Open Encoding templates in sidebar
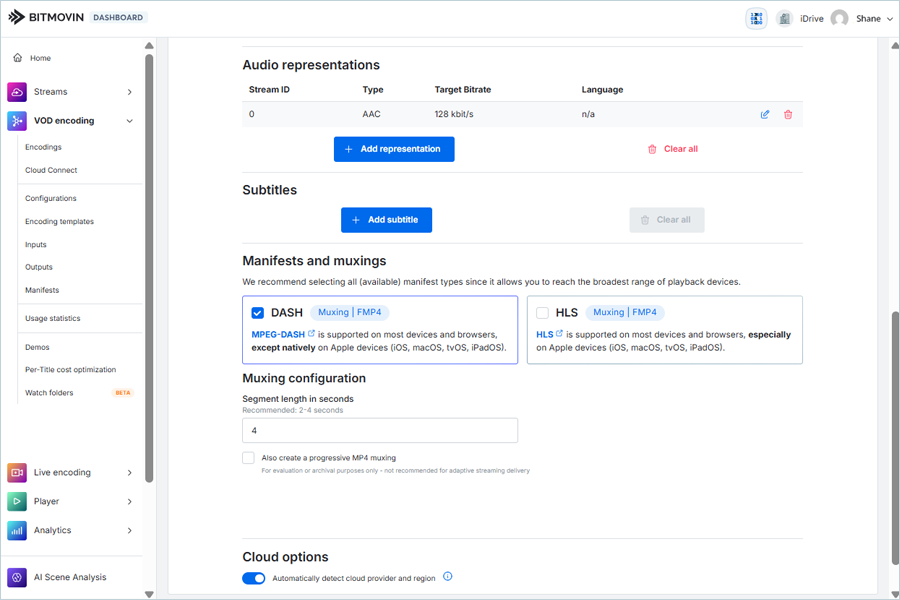 (59, 221)
